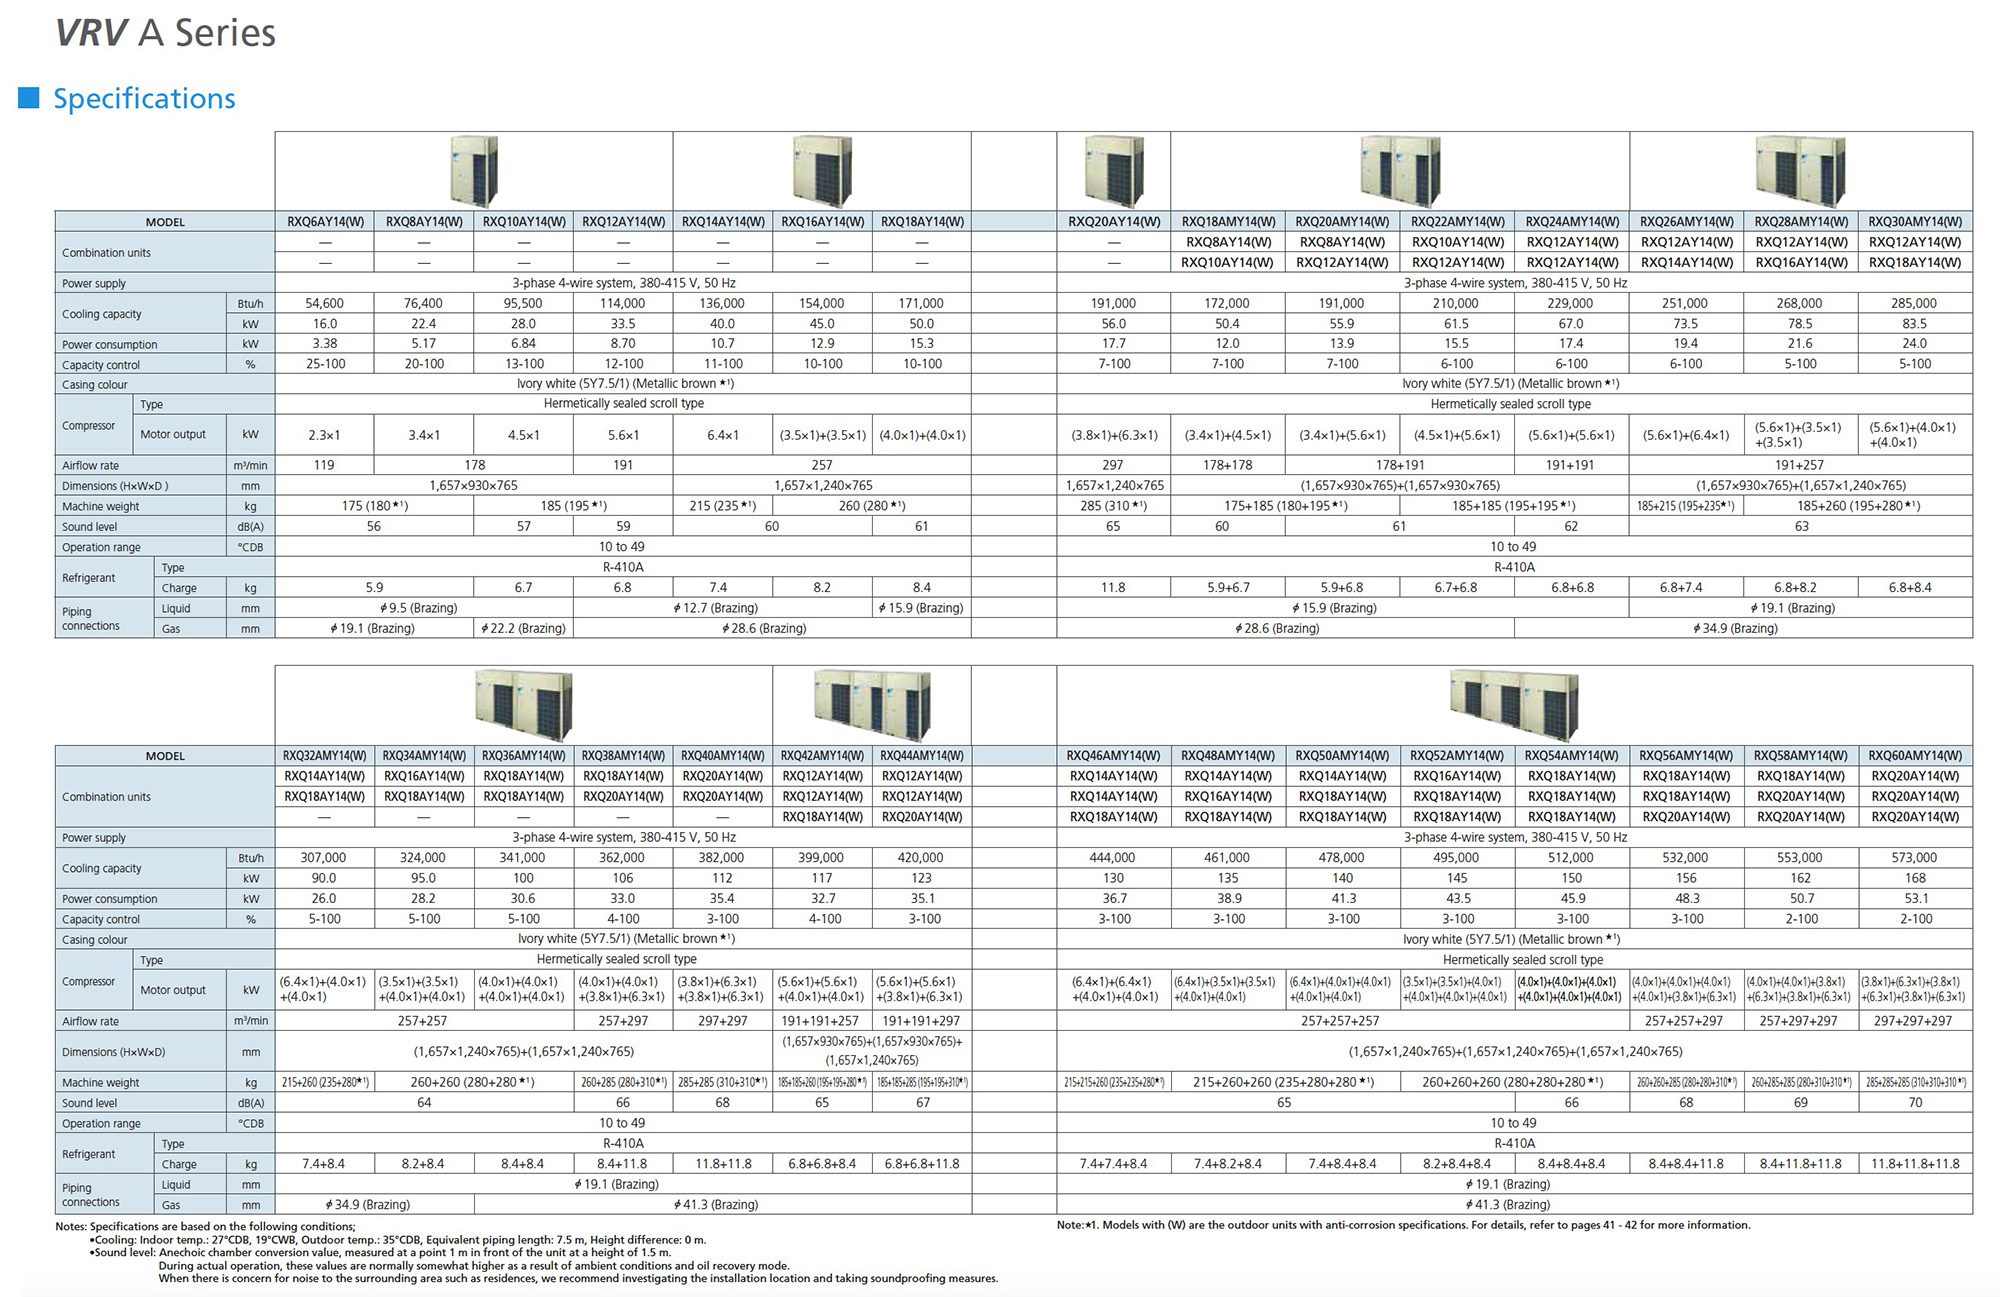Select the RXQ60AMY14(W) model header cell
The width and height of the screenshot is (2000, 1297).
click(1915, 756)
